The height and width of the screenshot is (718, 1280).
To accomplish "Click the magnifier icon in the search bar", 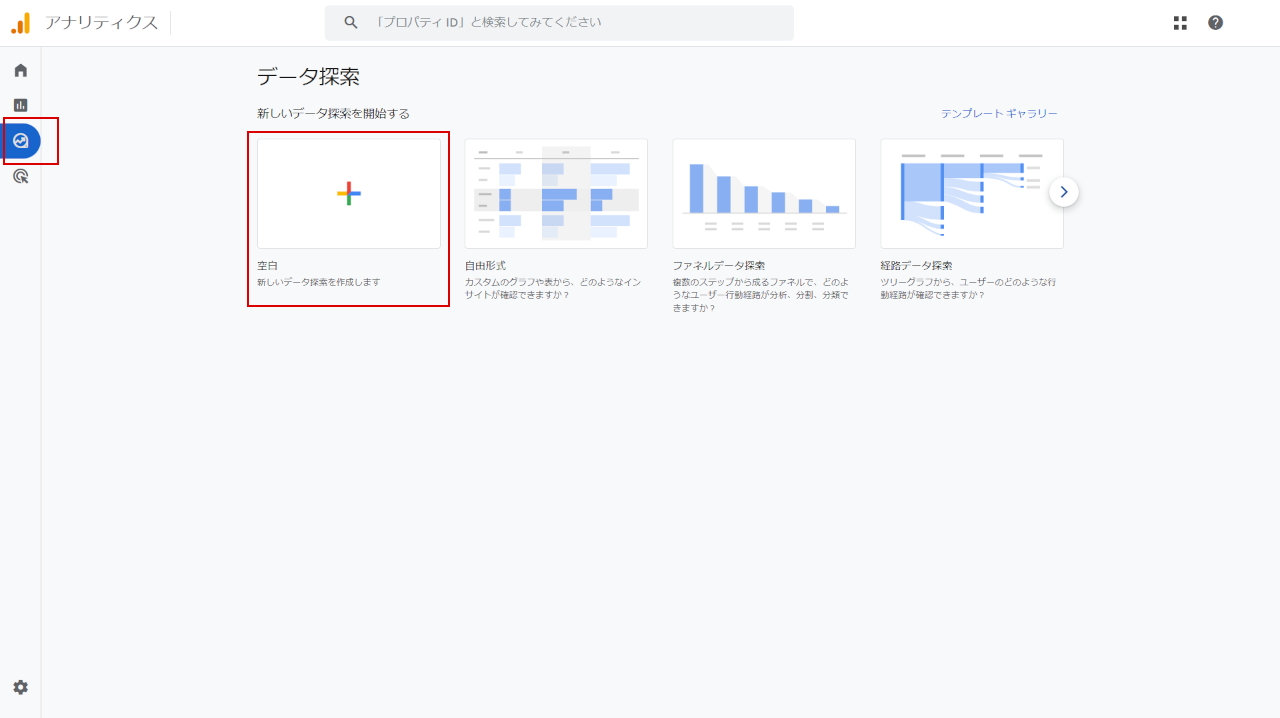I will pos(350,22).
